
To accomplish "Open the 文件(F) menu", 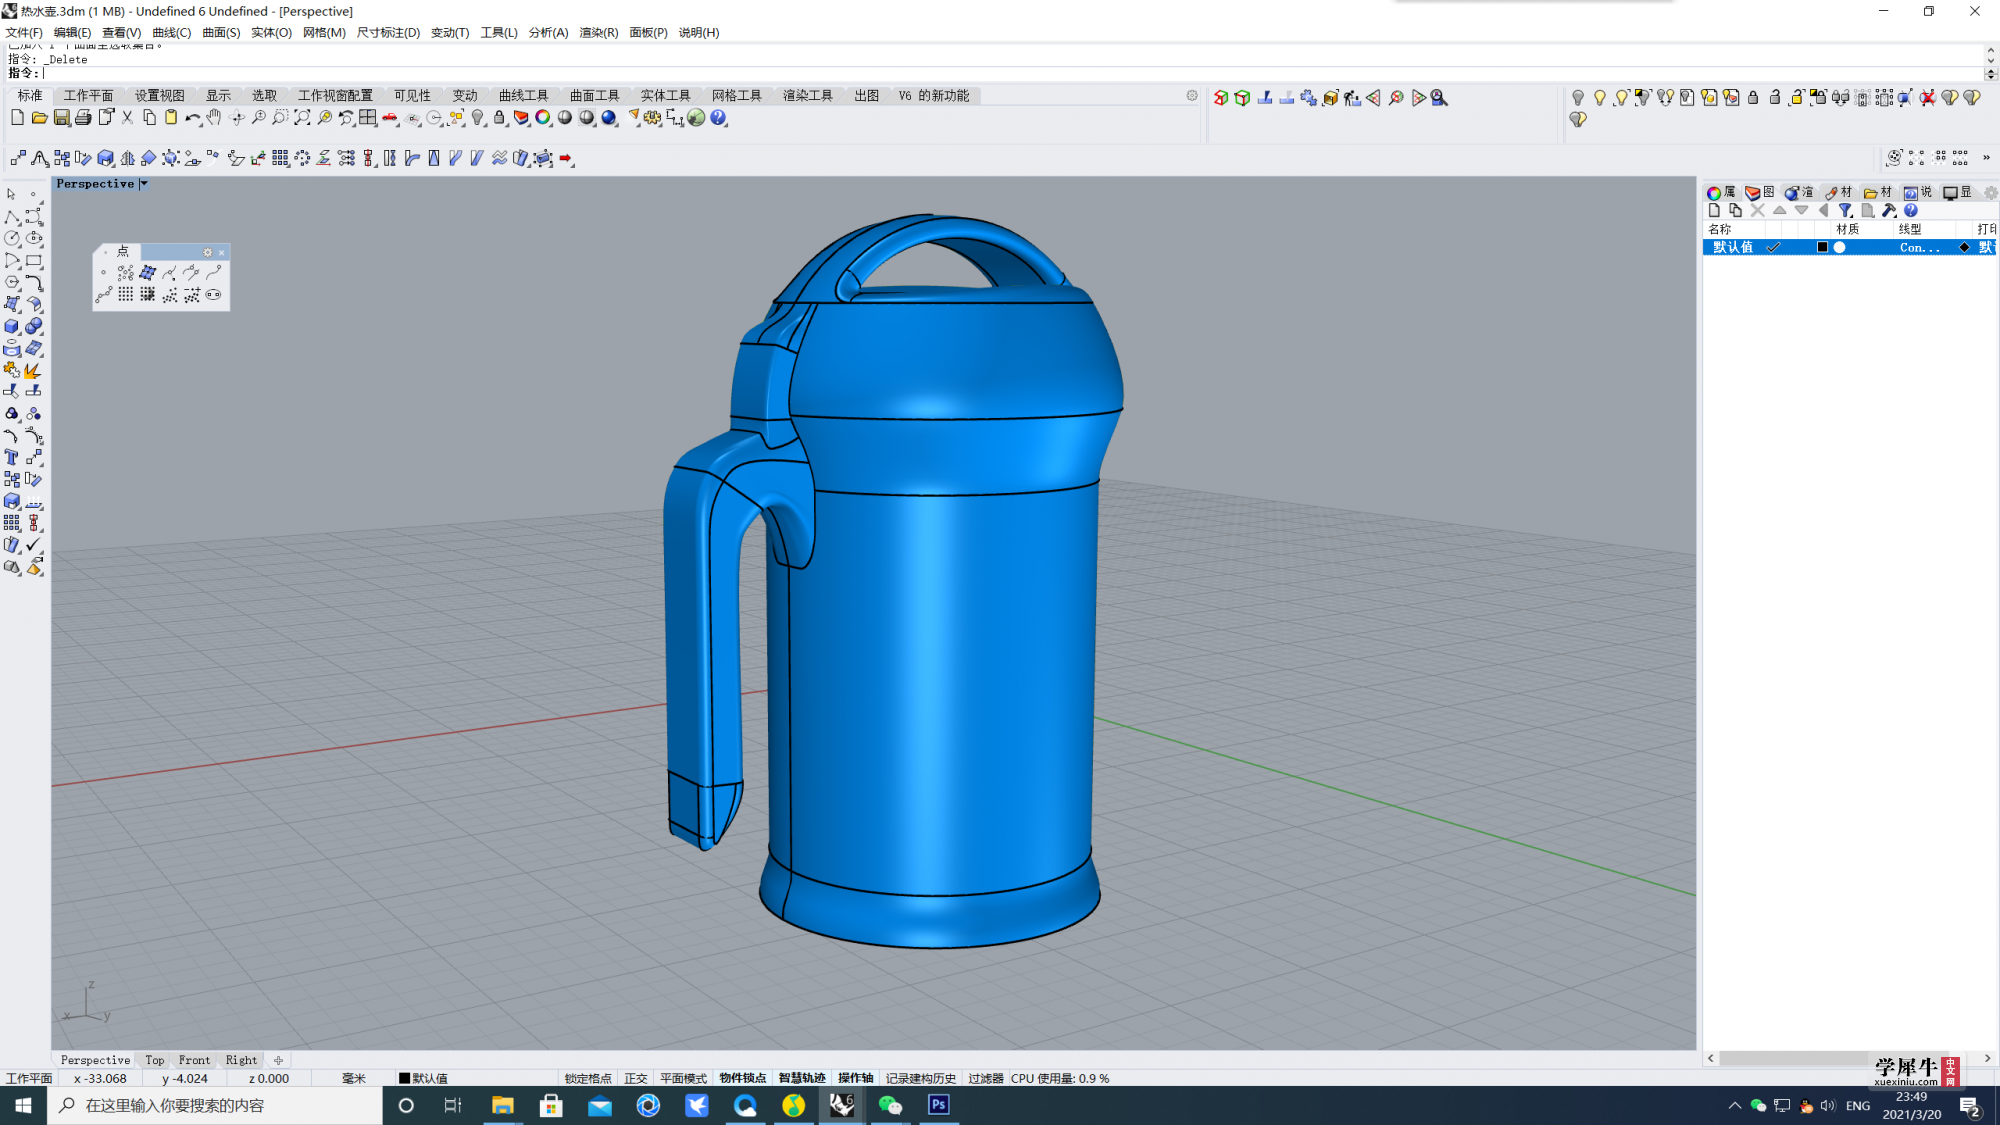I will pos(24,33).
